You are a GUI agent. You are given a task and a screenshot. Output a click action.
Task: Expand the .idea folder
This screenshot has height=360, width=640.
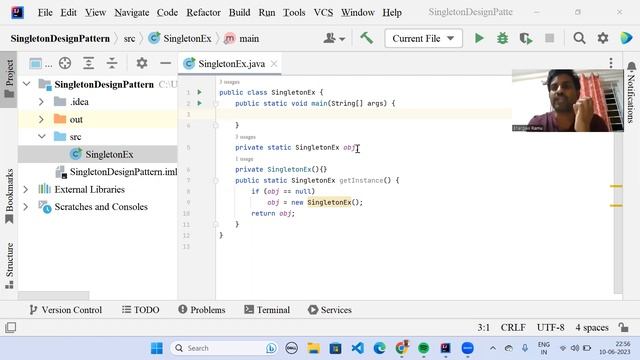pos(41,102)
